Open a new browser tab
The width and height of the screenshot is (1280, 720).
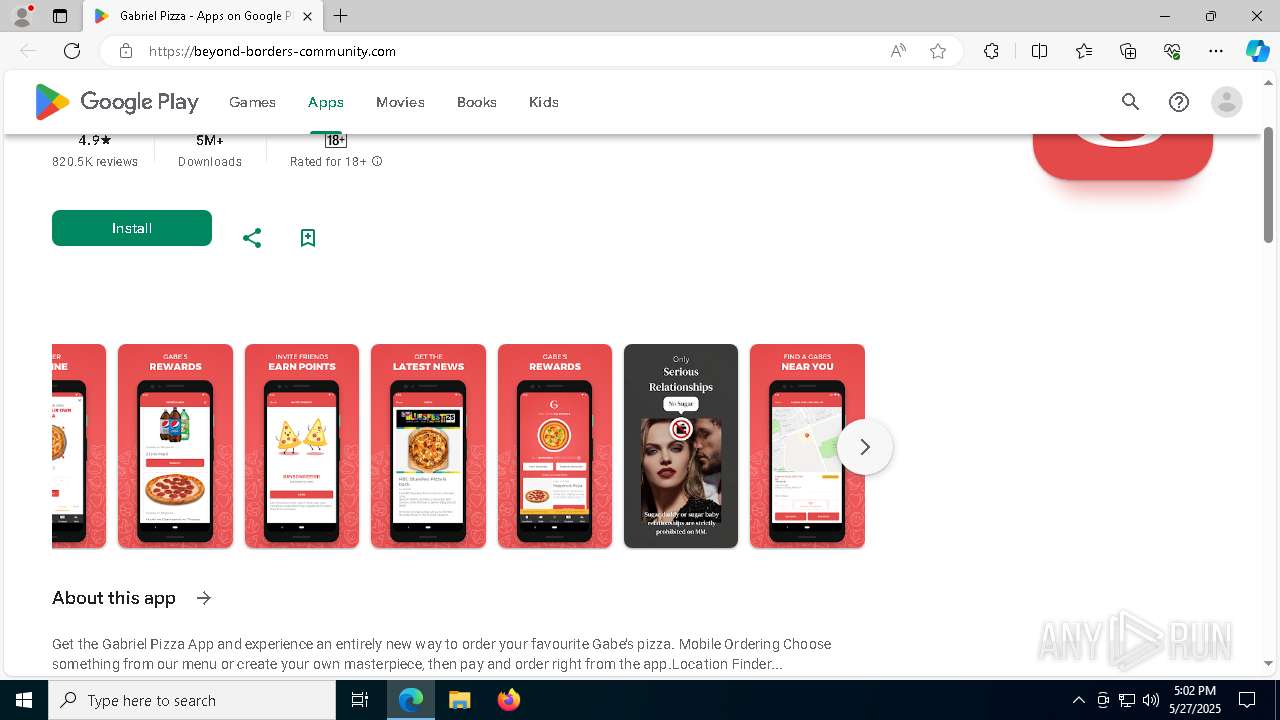[341, 16]
